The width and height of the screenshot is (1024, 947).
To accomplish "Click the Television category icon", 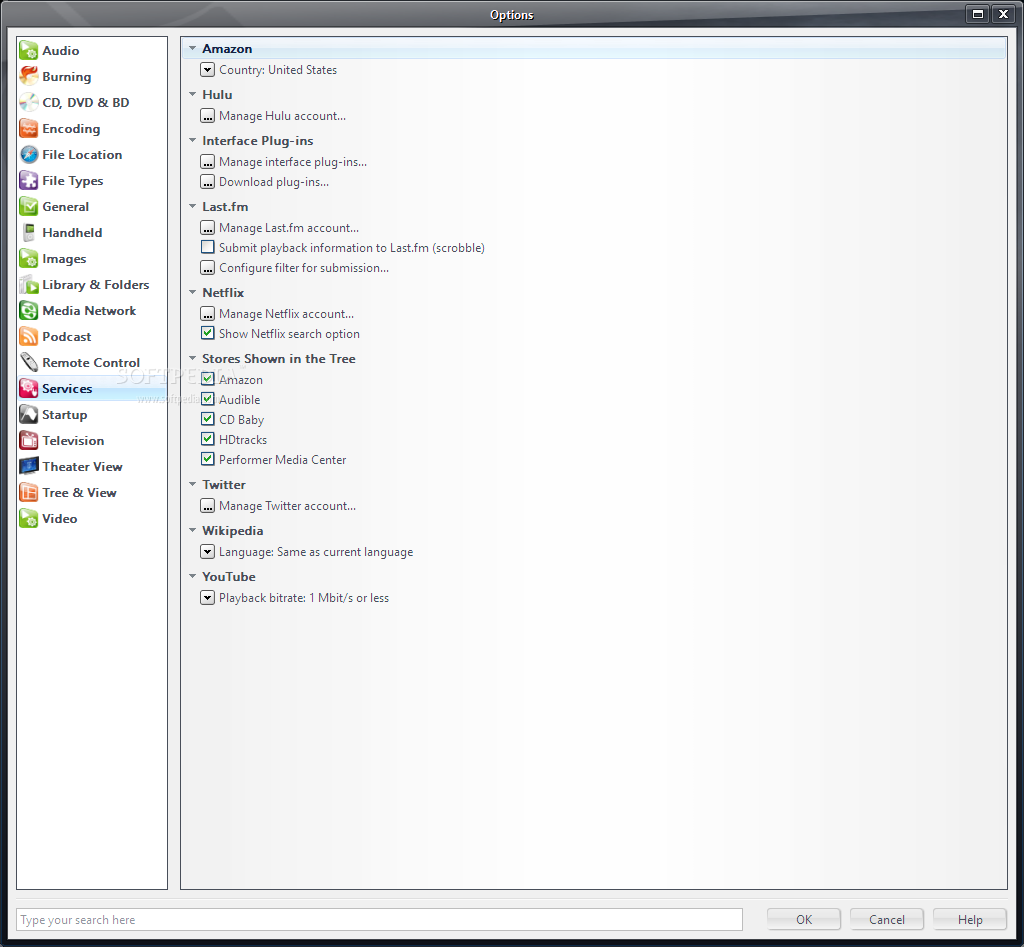I will (x=29, y=441).
